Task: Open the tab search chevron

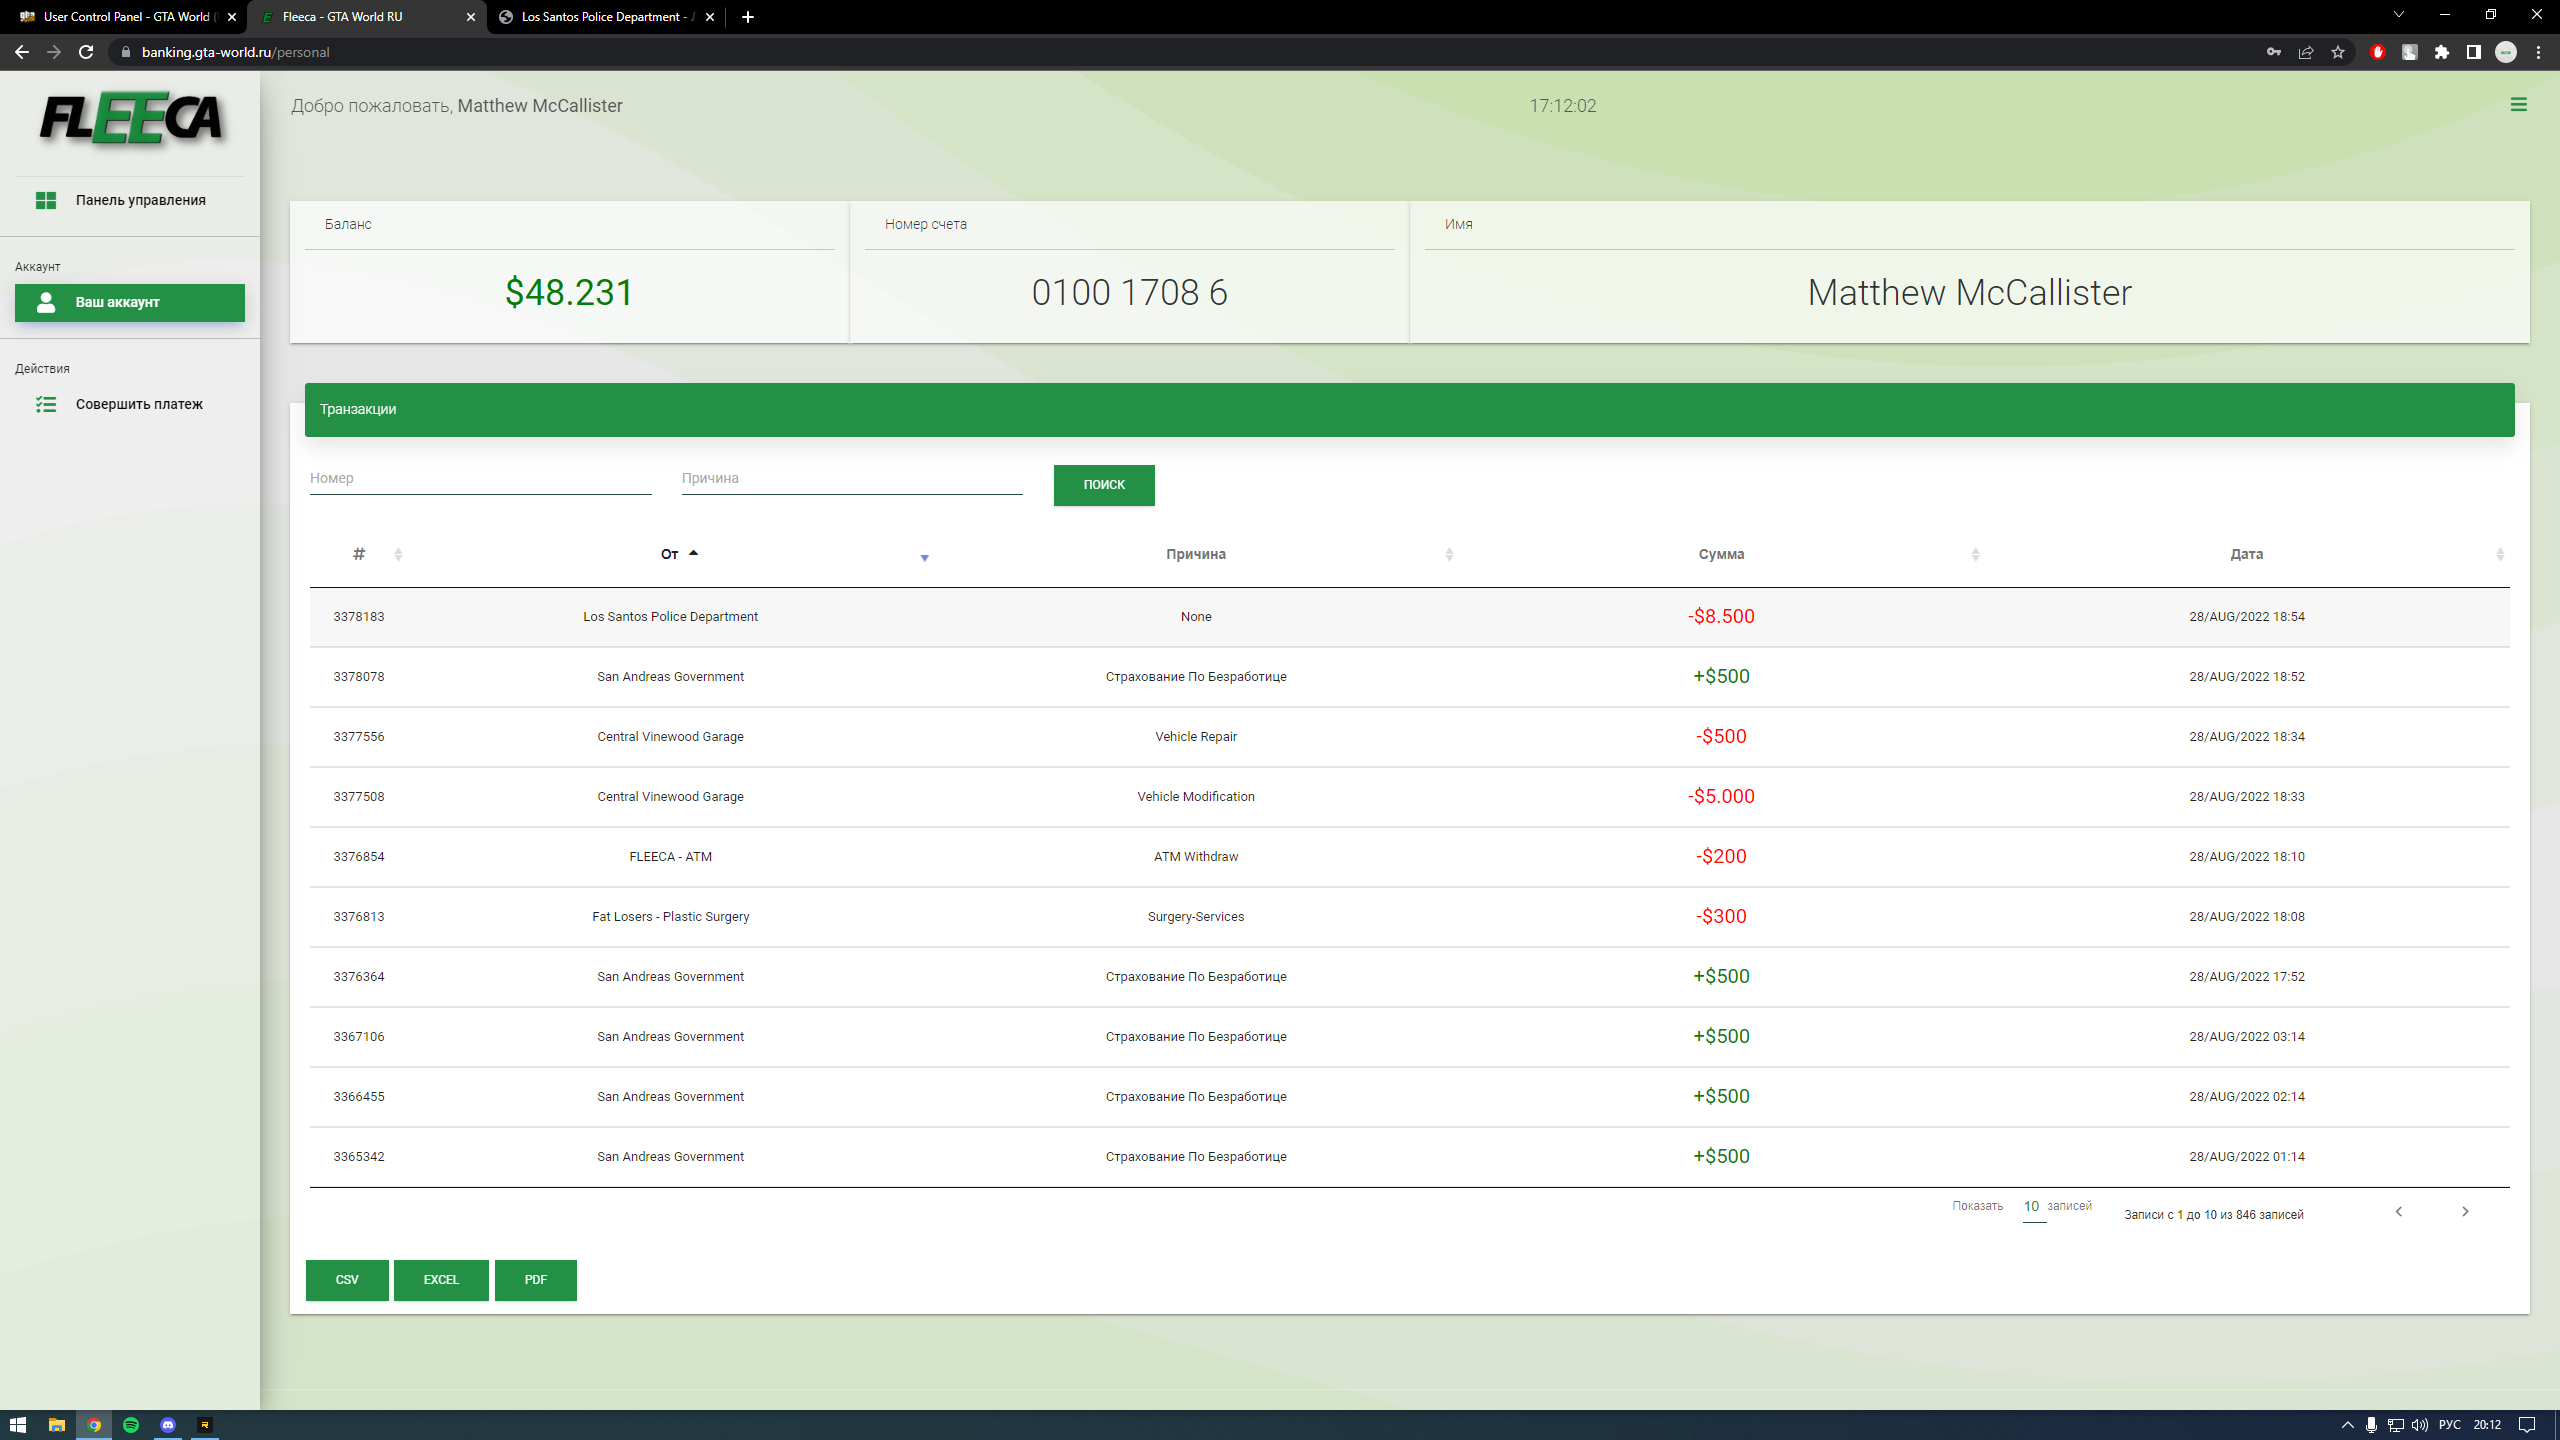Action: pyautogui.click(x=2398, y=15)
